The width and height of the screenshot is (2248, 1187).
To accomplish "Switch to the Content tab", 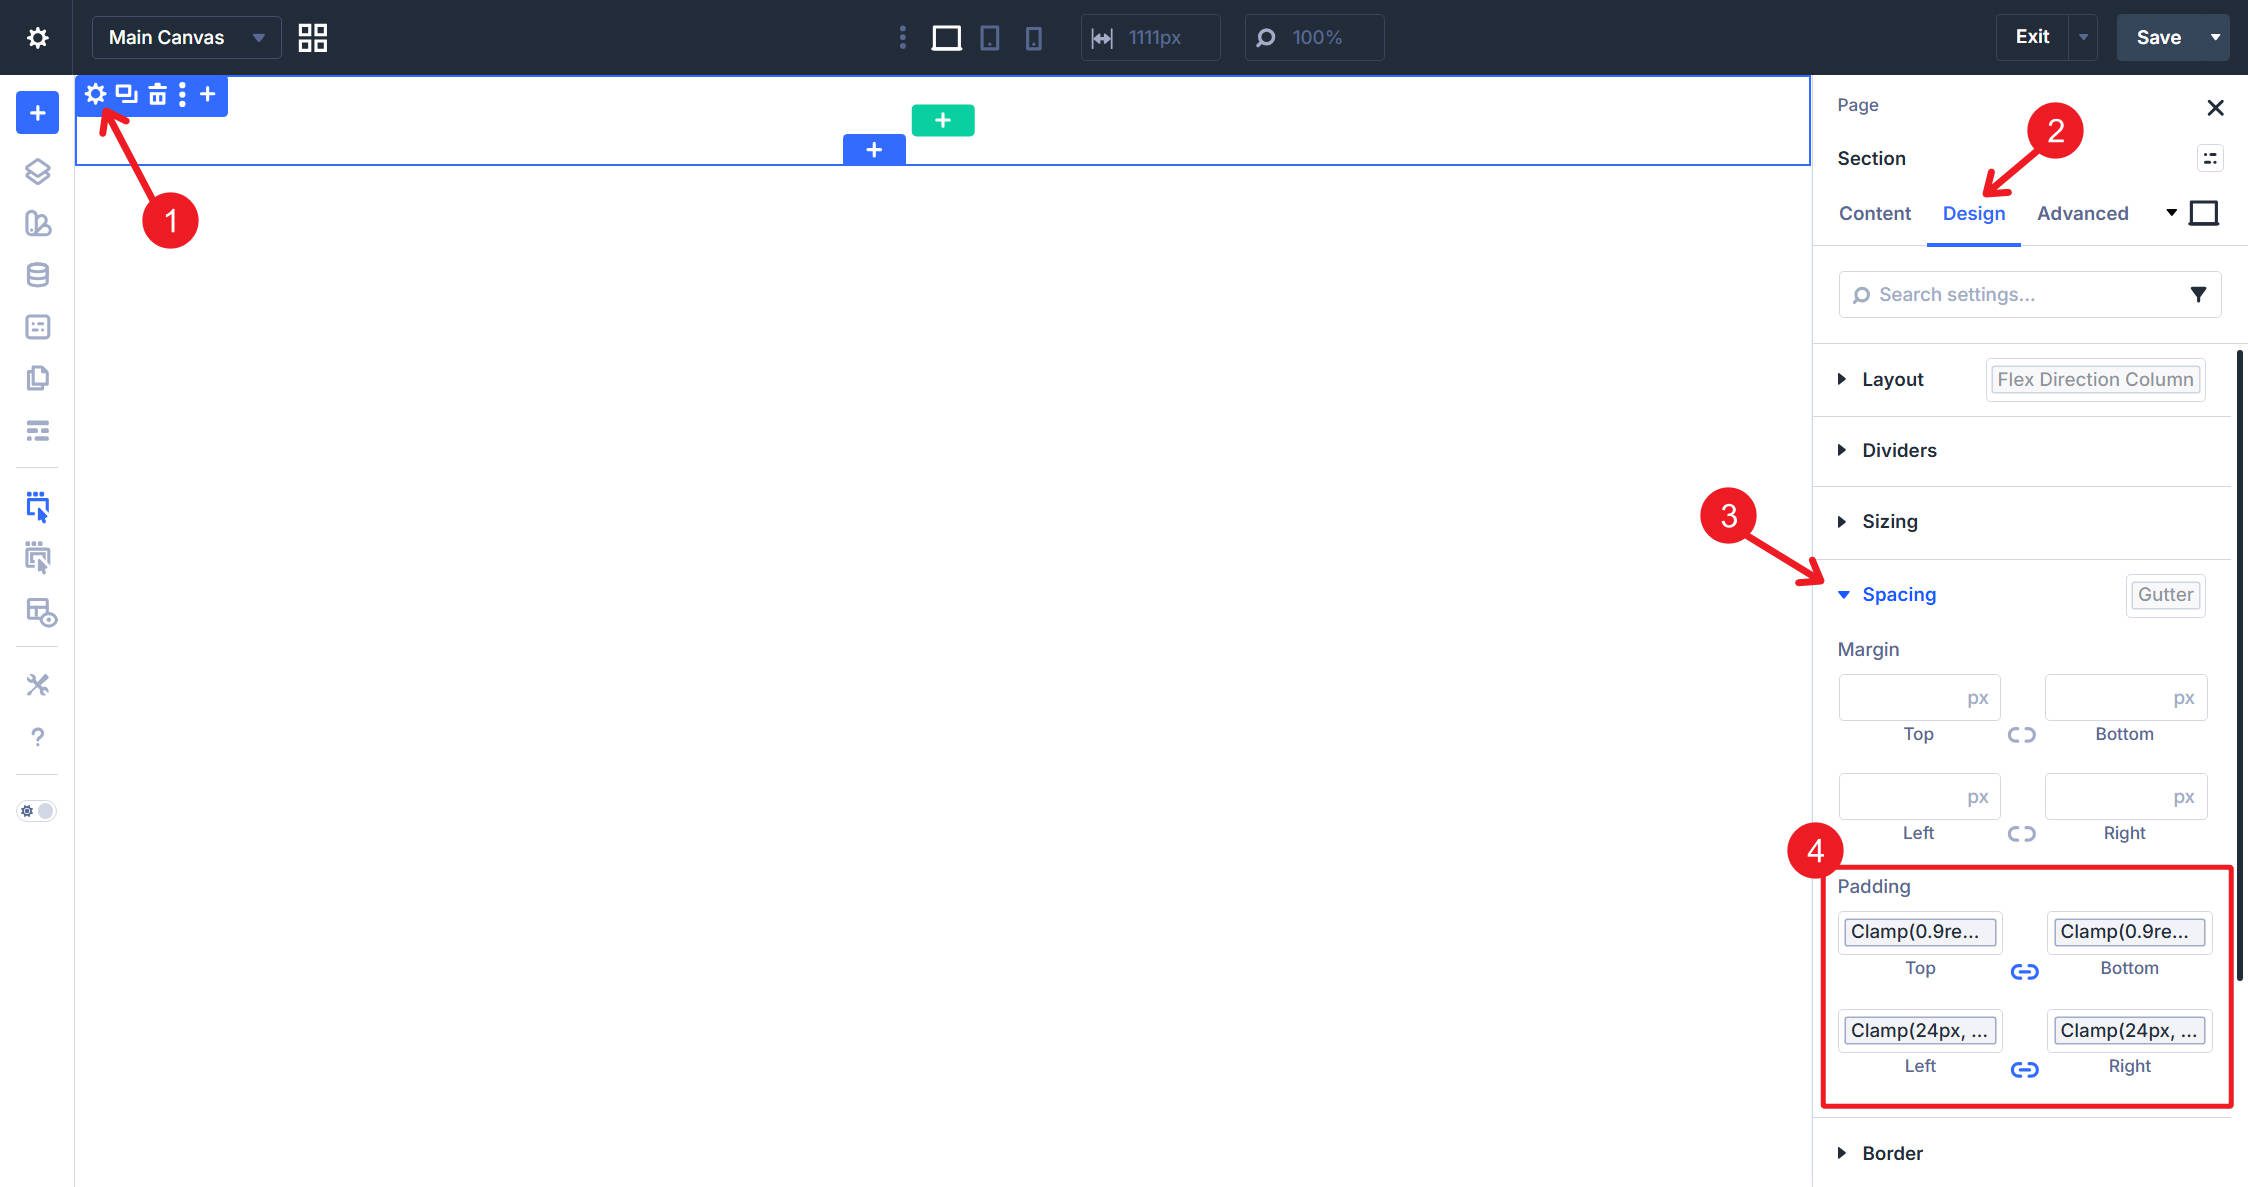I will coord(1874,213).
